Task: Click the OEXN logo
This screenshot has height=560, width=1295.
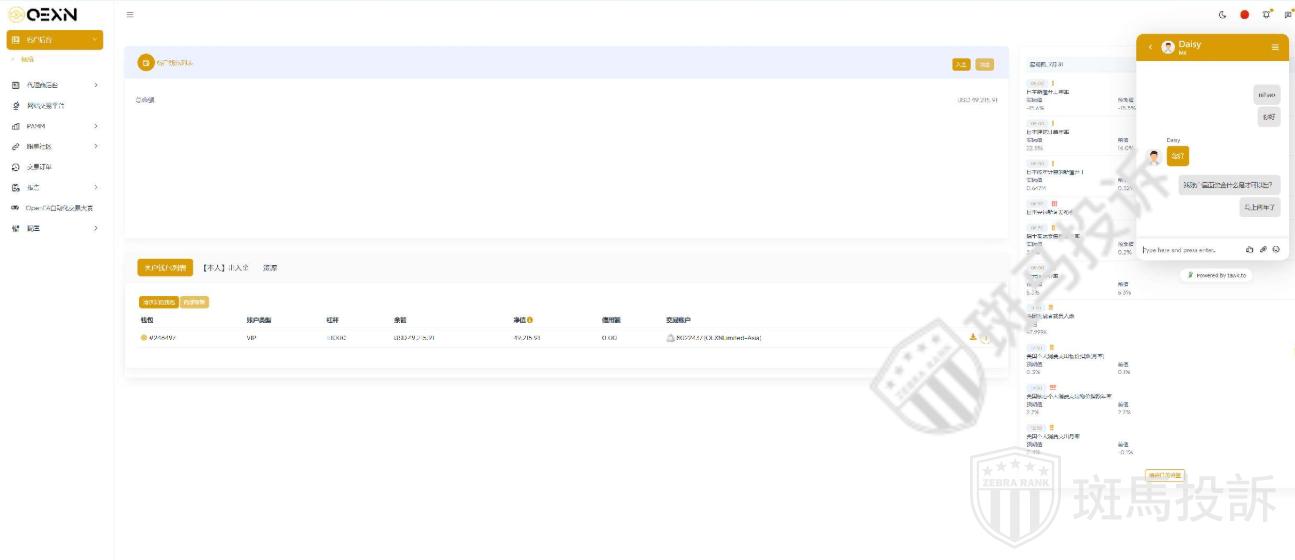Action: coord(43,14)
